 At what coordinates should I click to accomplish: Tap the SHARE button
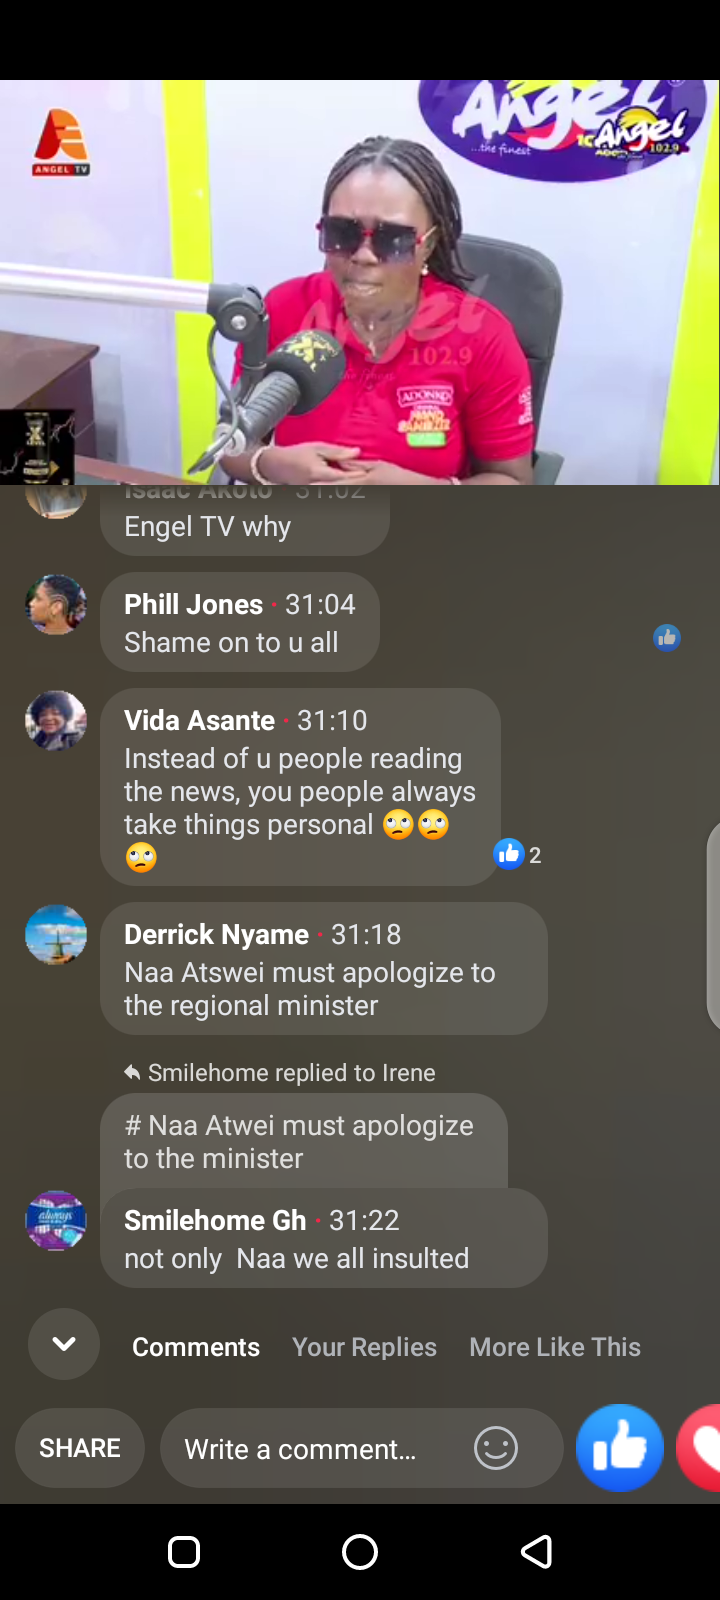[80, 1448]
